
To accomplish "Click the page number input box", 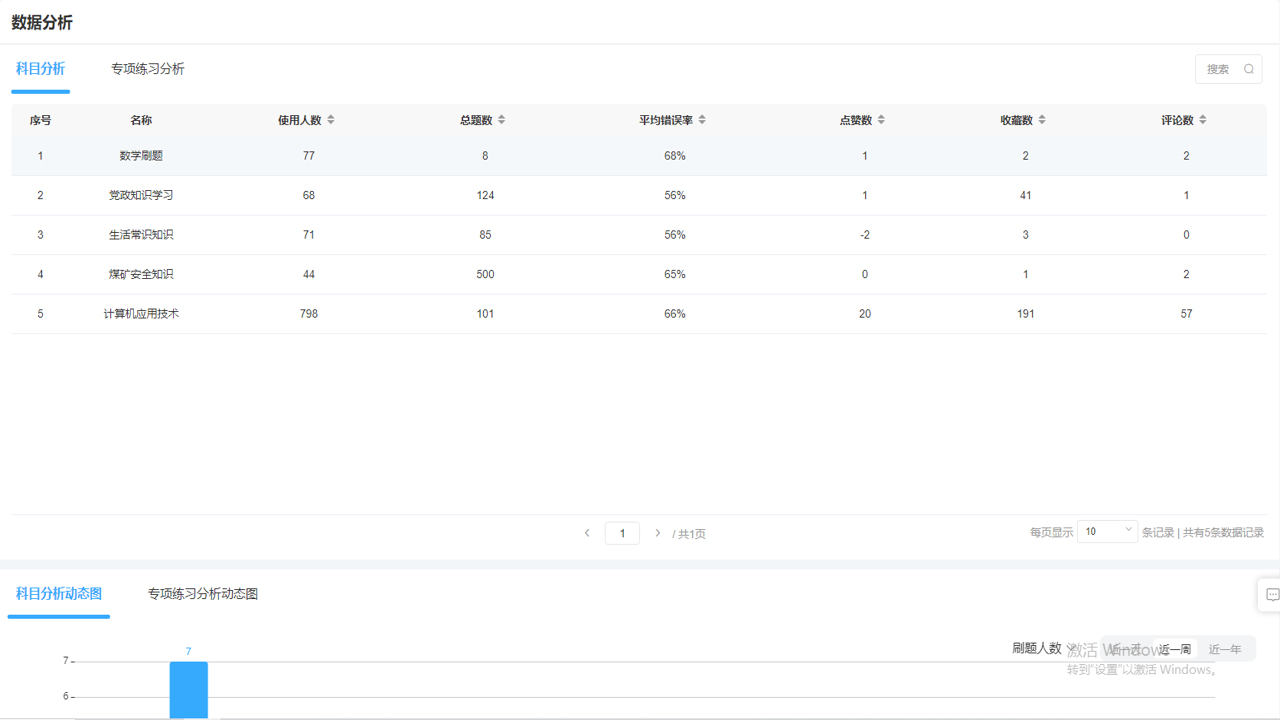I will click(x=622, y=533).
